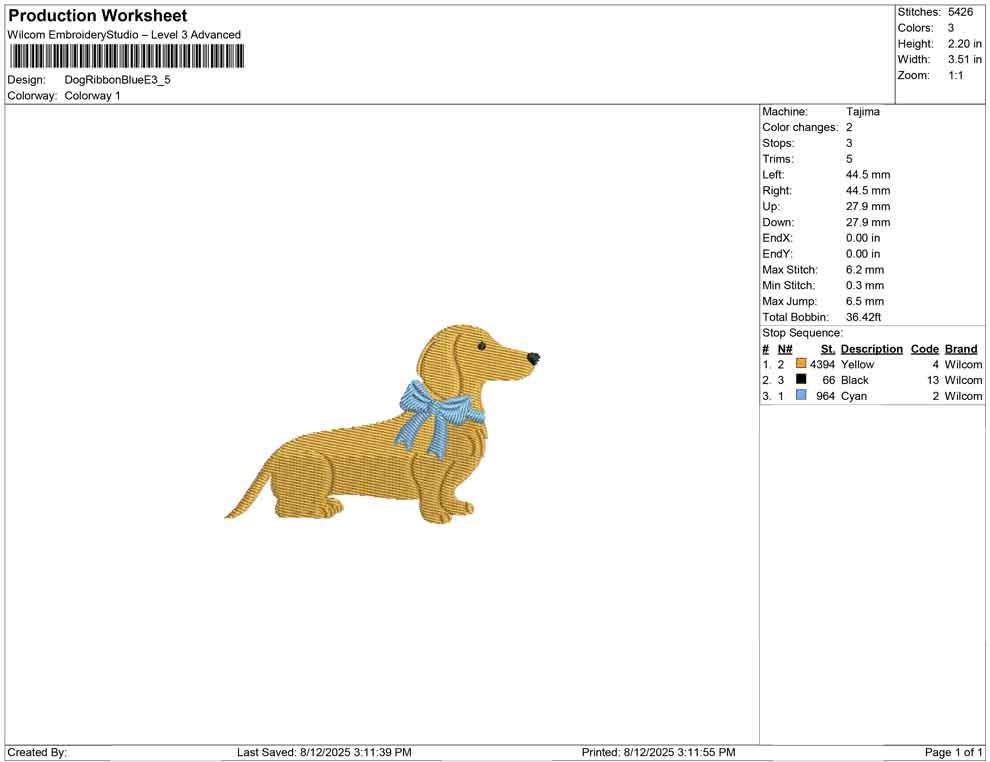Click the Cyan color swatch in Stop Sequence

(x=800, y=396)
